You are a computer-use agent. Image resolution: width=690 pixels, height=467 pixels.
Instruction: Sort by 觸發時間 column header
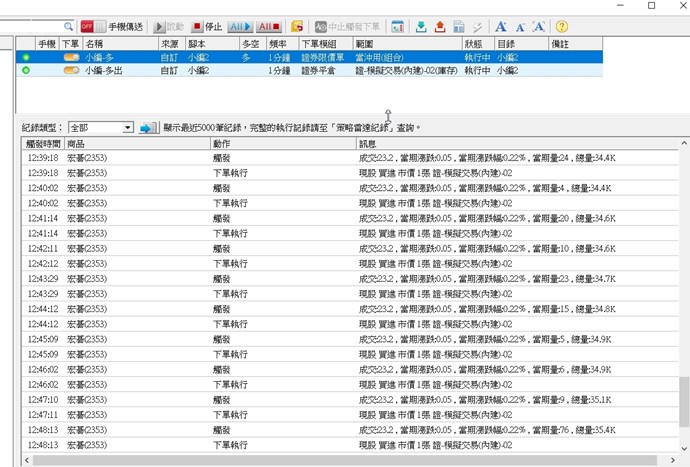pyautogui.click(x=43, y=145)
